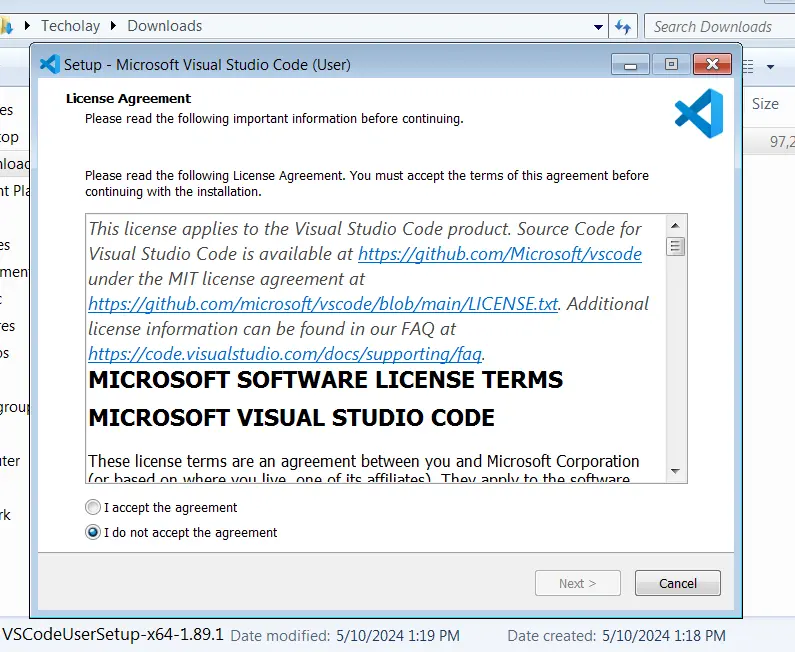Click license text scroll-down arrow
Screen dimensions: 795x652
coord(675,471)
